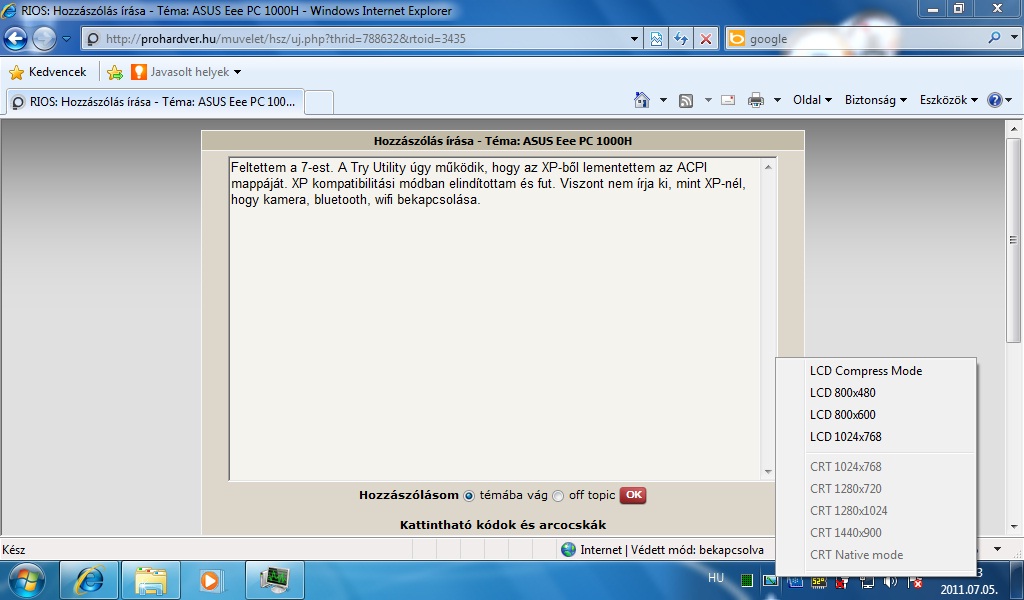Open the Windows Start orb
Image resolution: width=1024 pixels, height=600 pixels.
click(x=27, y=580)
